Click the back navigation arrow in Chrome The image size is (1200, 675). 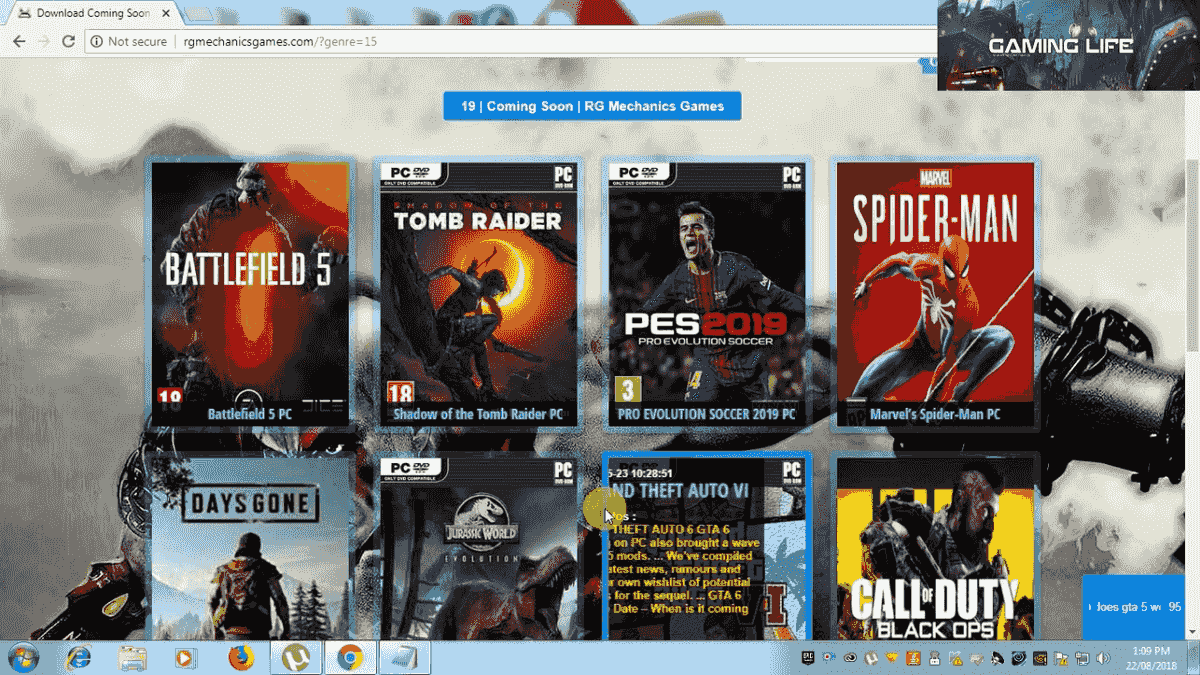pos(18,41)
